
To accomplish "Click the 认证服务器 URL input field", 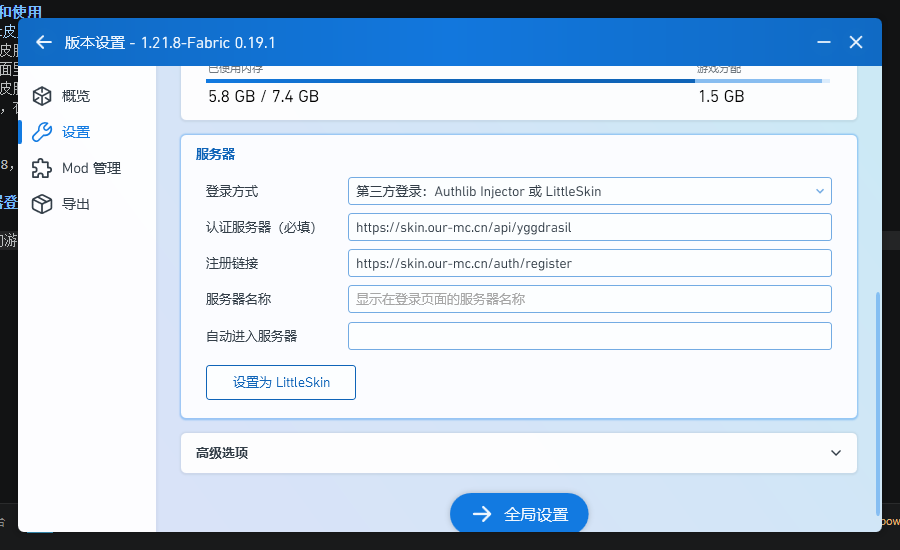I will [589, 227].
